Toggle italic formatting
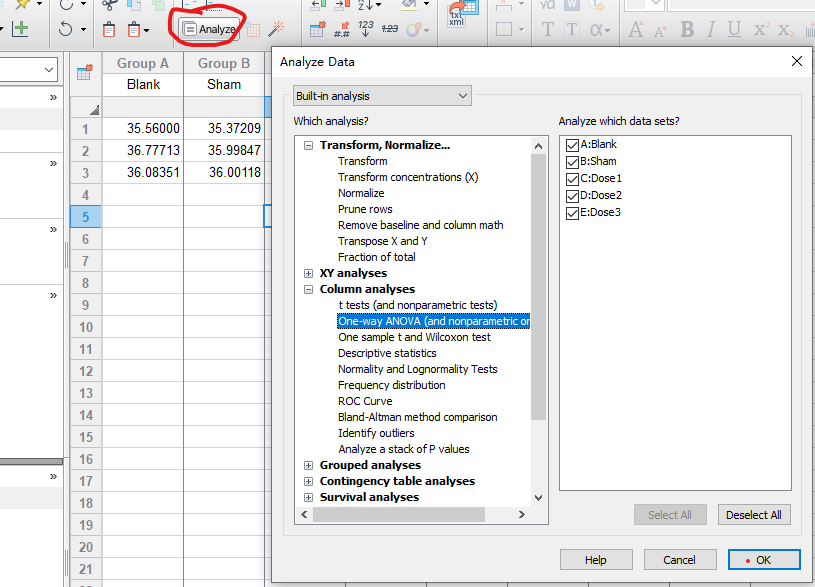 click(711, 30)
